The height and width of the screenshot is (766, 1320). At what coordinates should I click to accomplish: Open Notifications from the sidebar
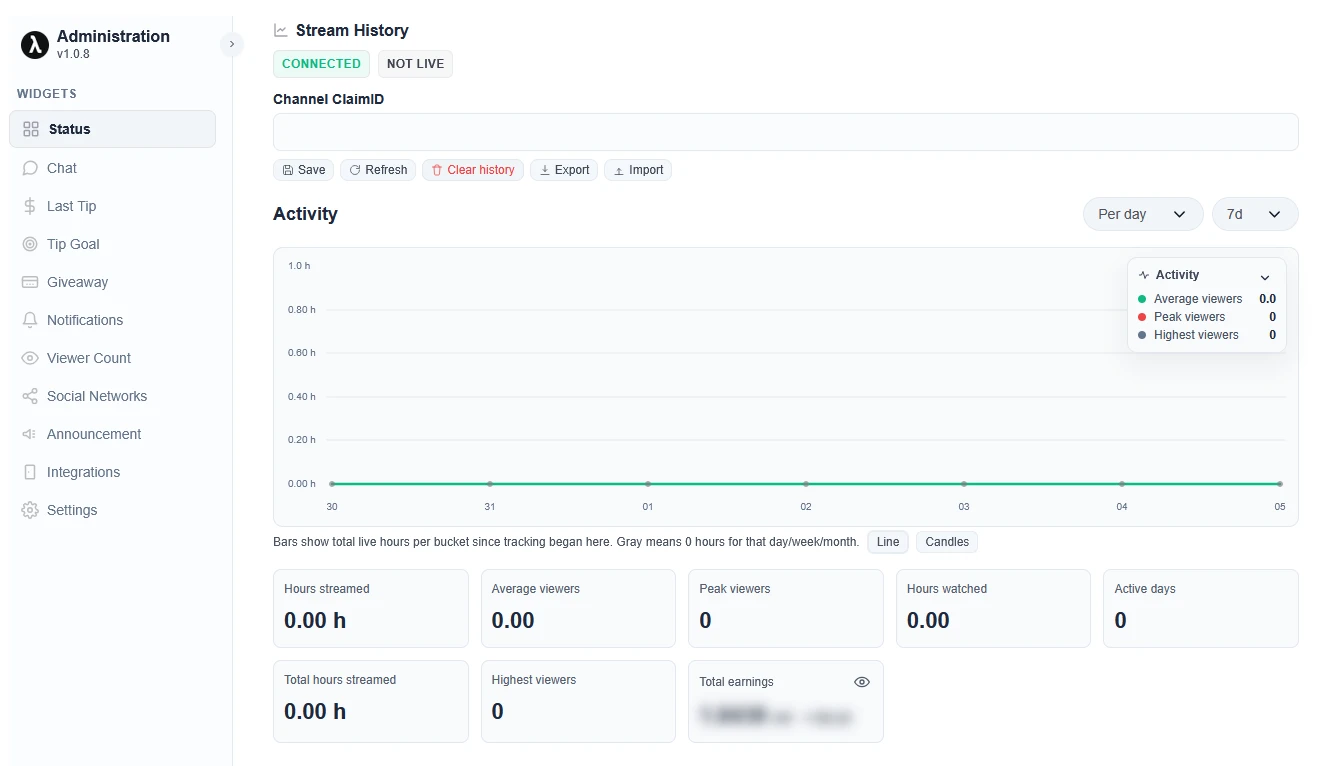point(112,320)
